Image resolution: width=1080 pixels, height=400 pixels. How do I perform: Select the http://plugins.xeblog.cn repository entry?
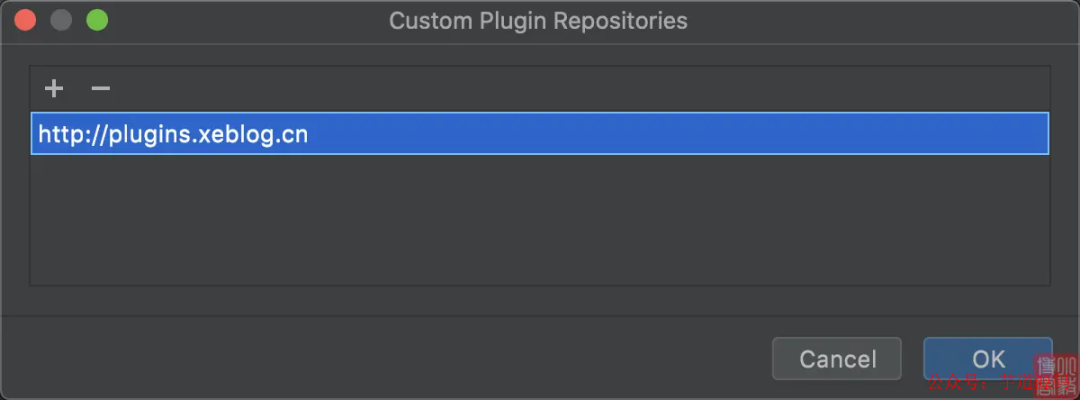[x=539, y=134]
